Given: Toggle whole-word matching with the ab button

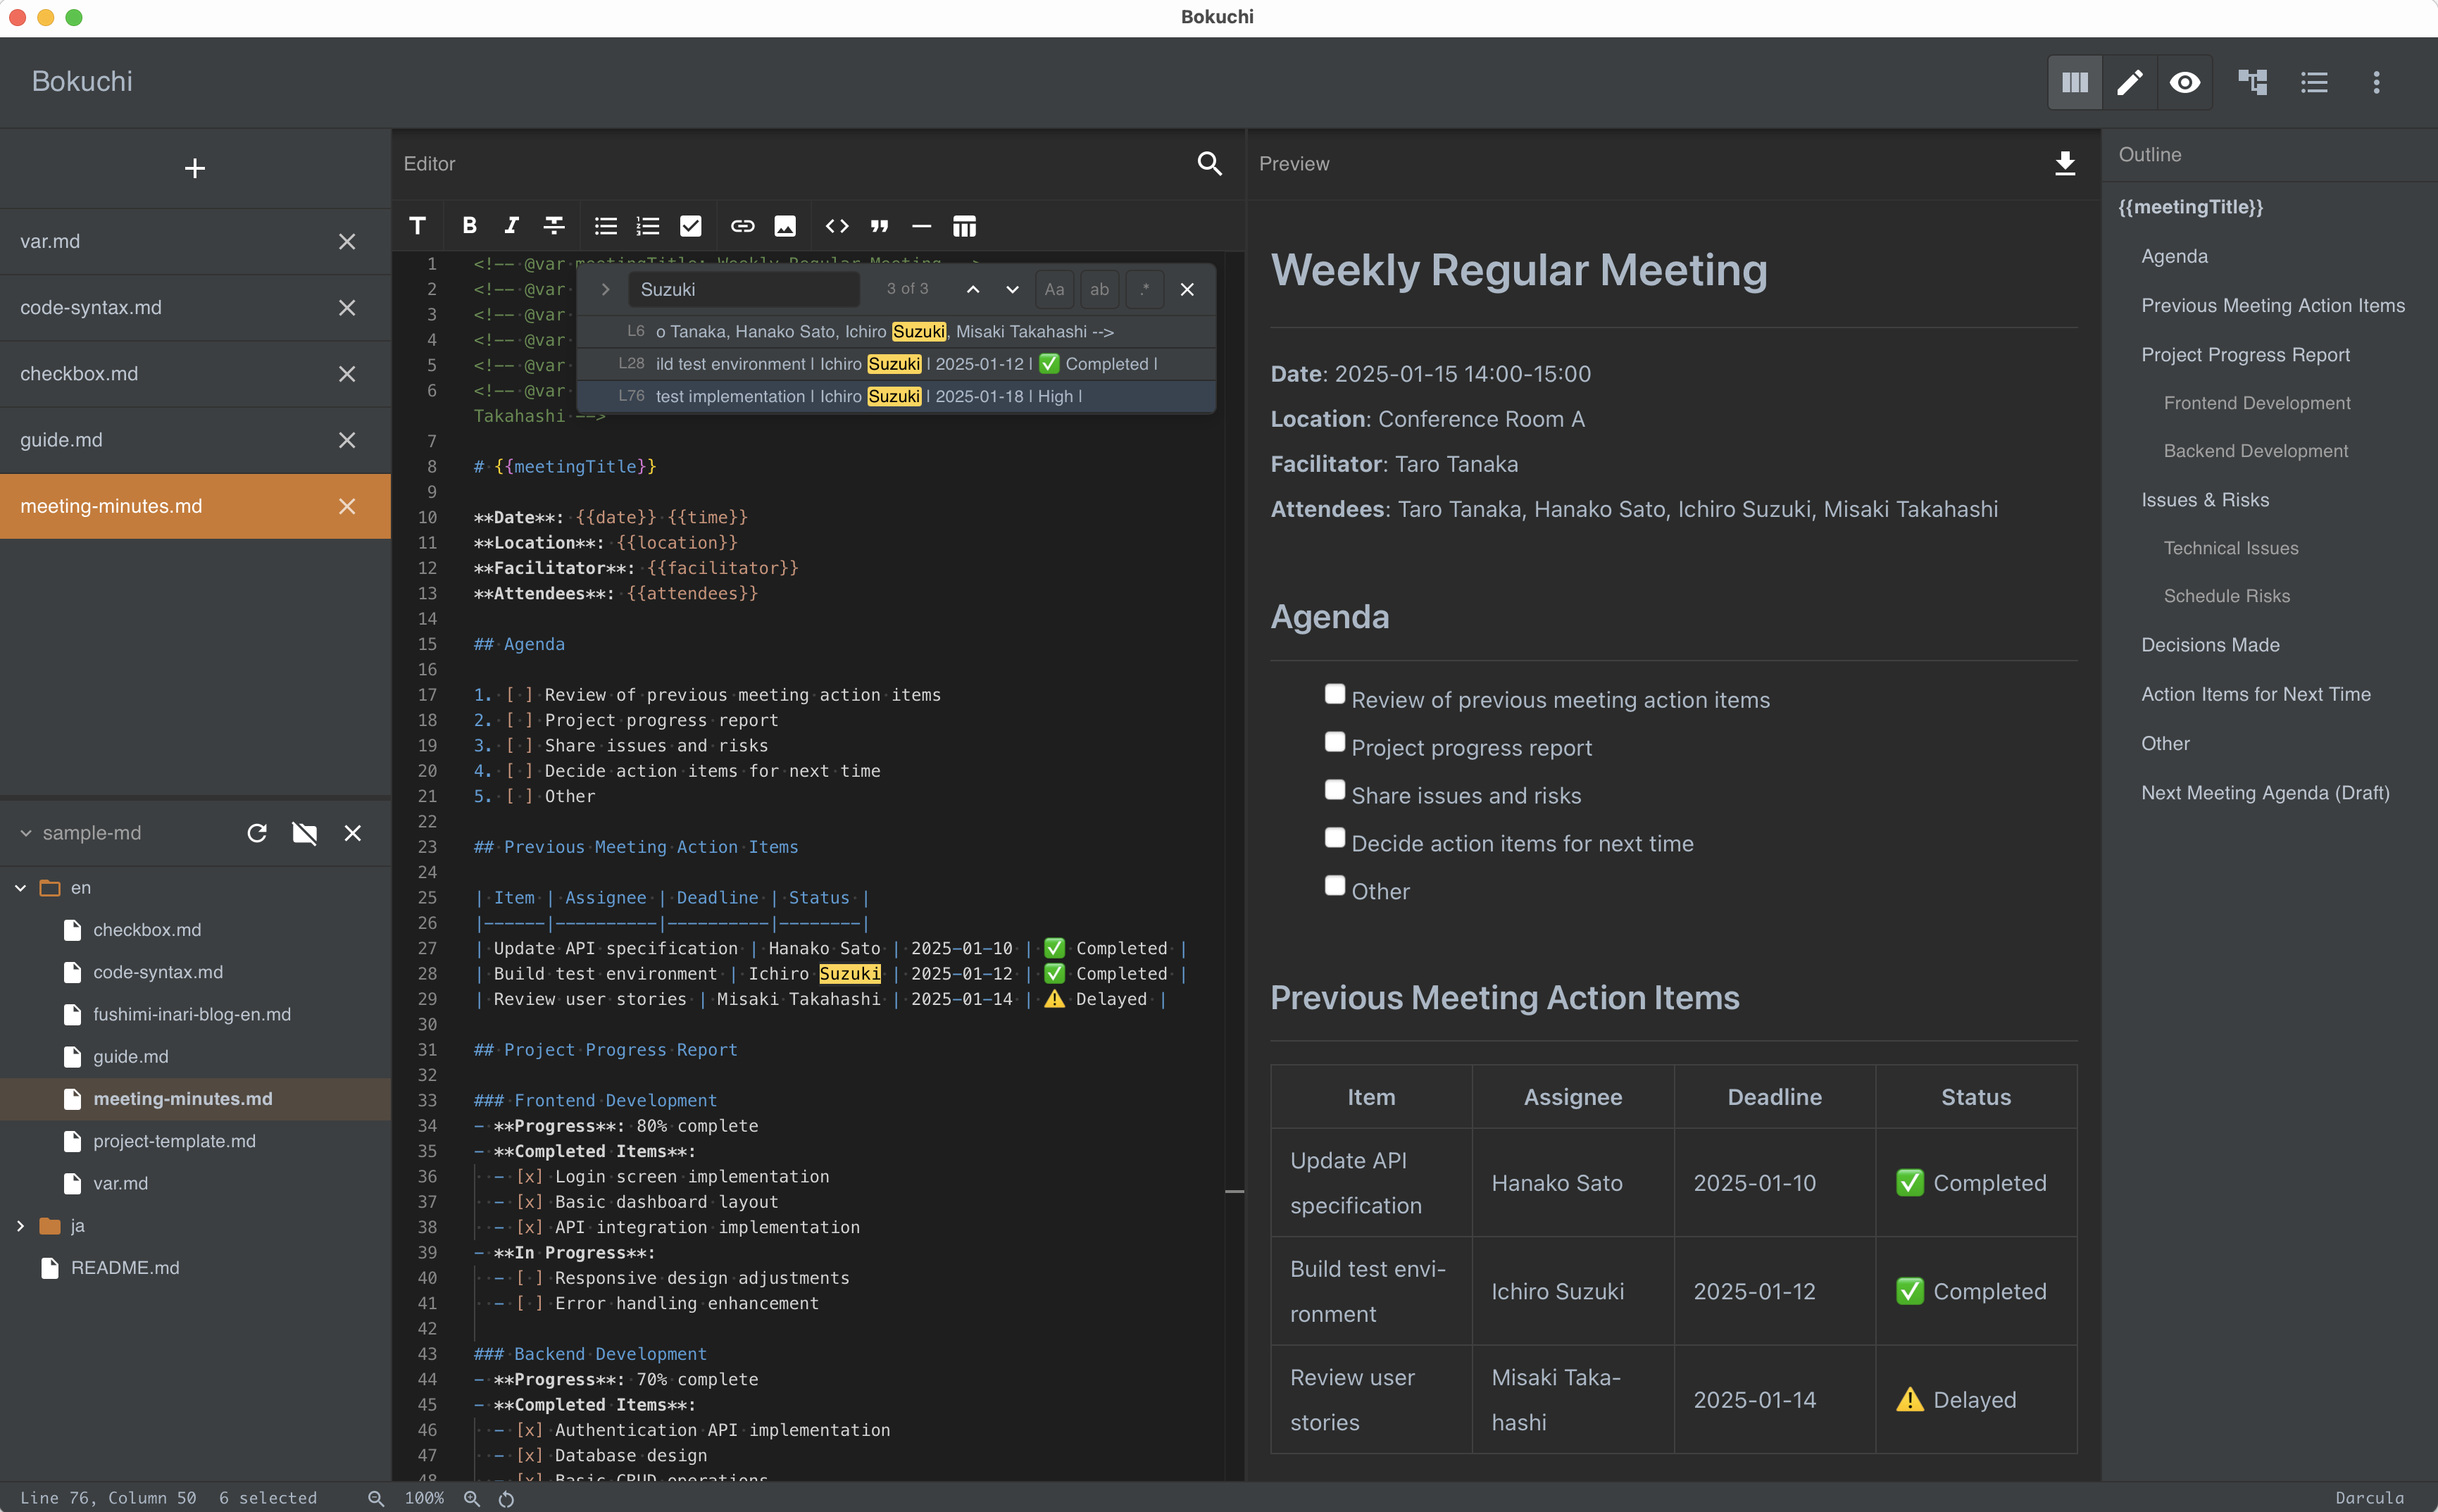Looking at the screenshot, I should point(1099,289).
